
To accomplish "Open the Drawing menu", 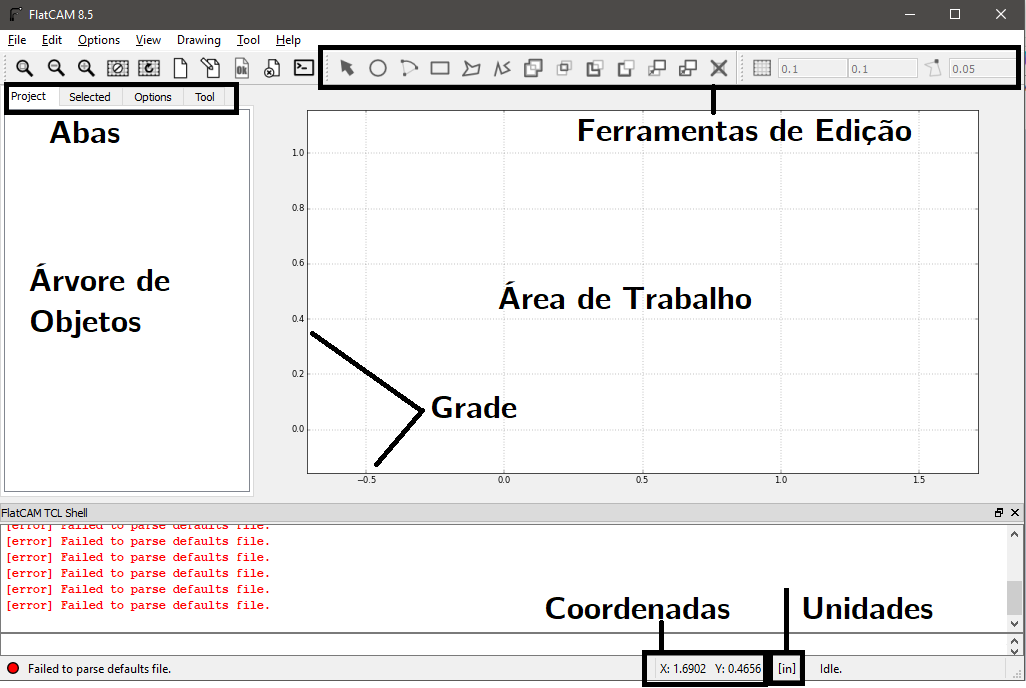I will coord(199,40).
